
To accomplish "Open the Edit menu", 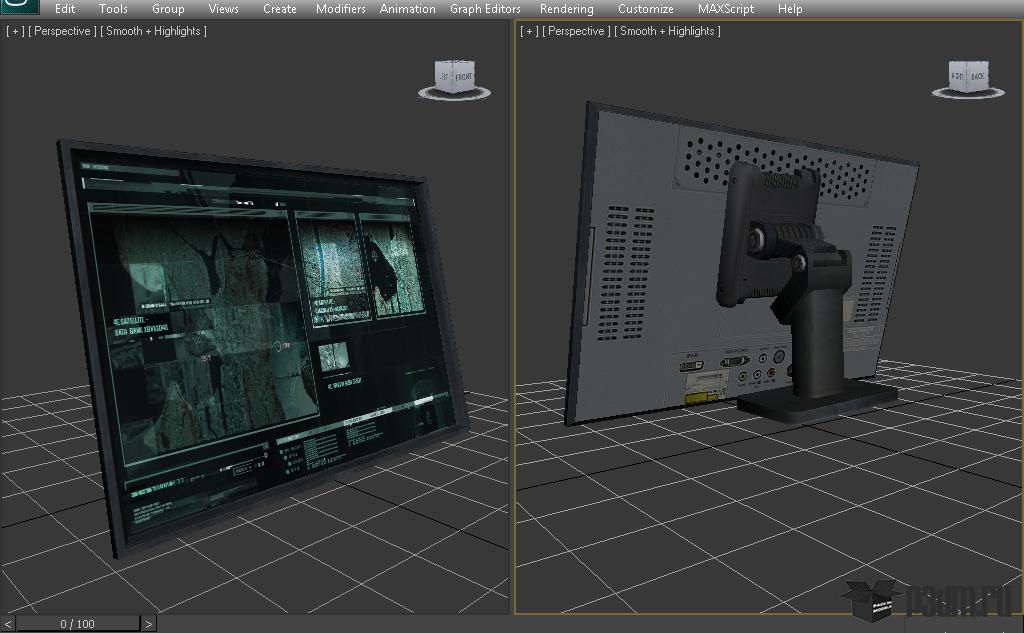I will 65,9.
